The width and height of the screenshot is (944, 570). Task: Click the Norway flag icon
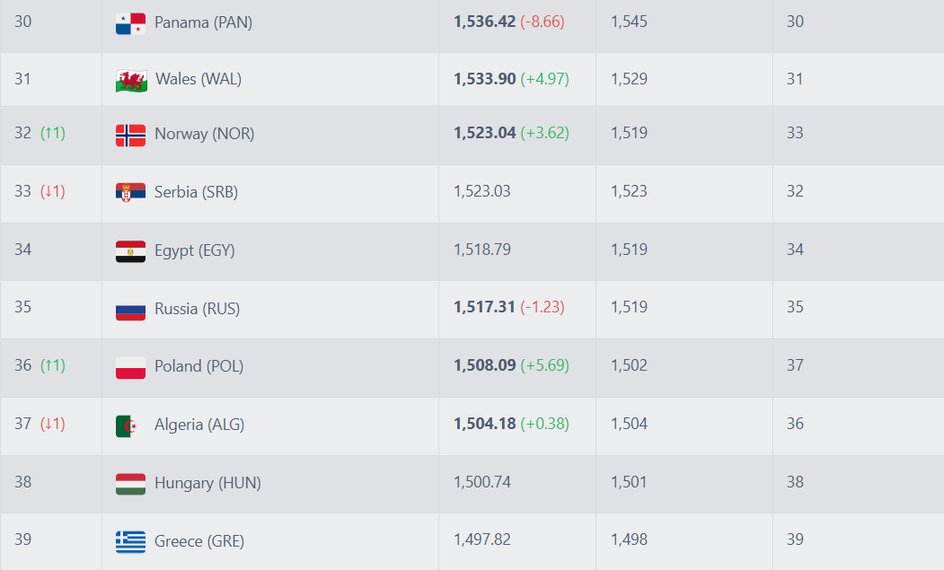130,134
